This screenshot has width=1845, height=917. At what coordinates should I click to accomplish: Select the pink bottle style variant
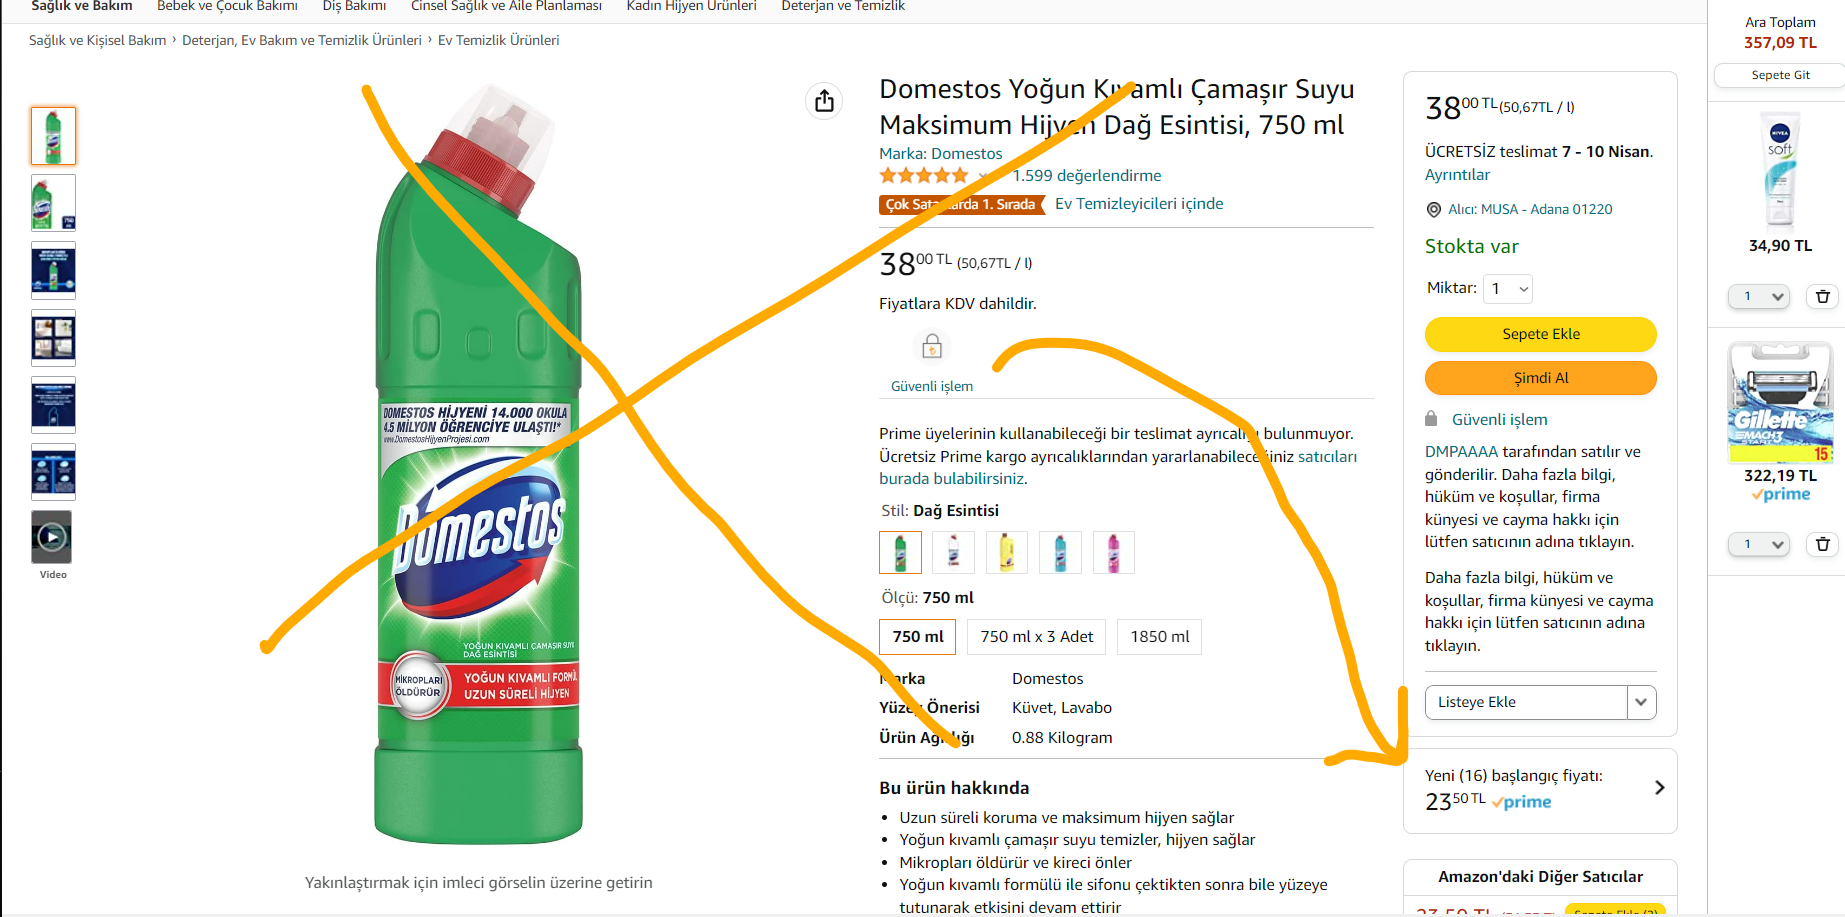click(1113, 553)
